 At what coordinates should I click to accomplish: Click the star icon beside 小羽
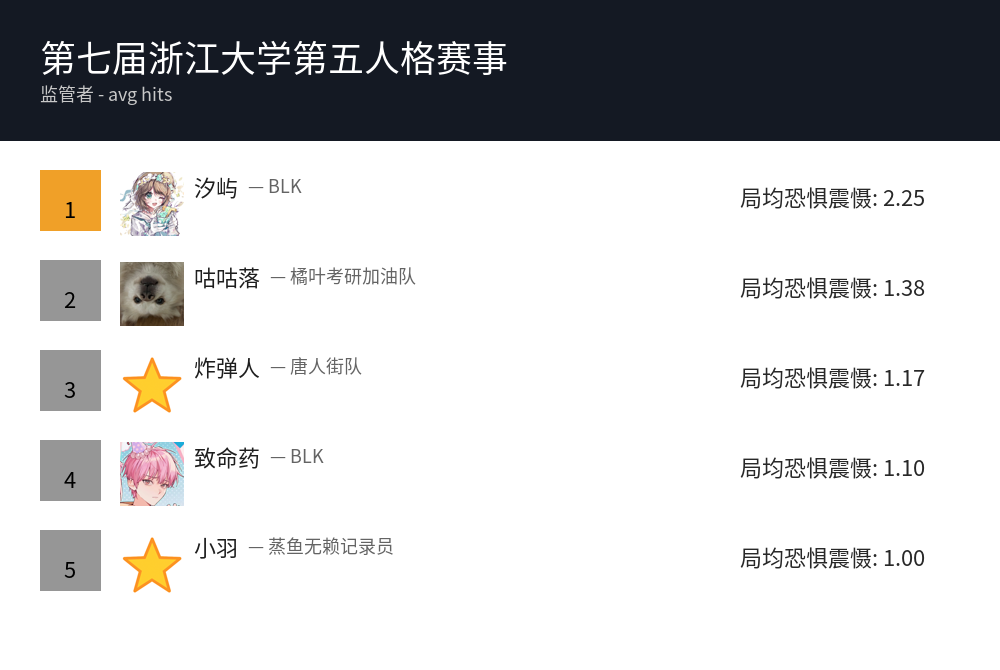(152, 565)
